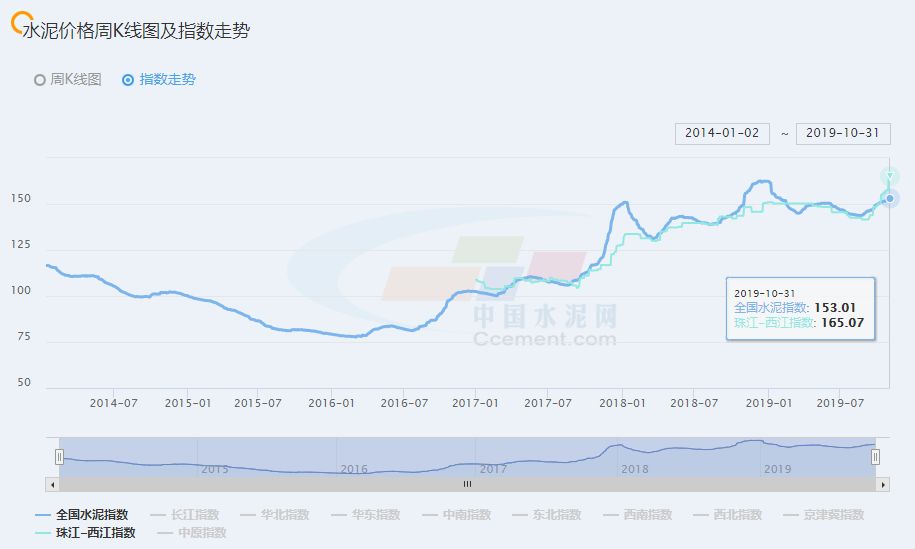The width and height of the screenshot is (915, 549).
Task: Click the horizontal scrollbar center grip
Action: [x=466, y=484]
